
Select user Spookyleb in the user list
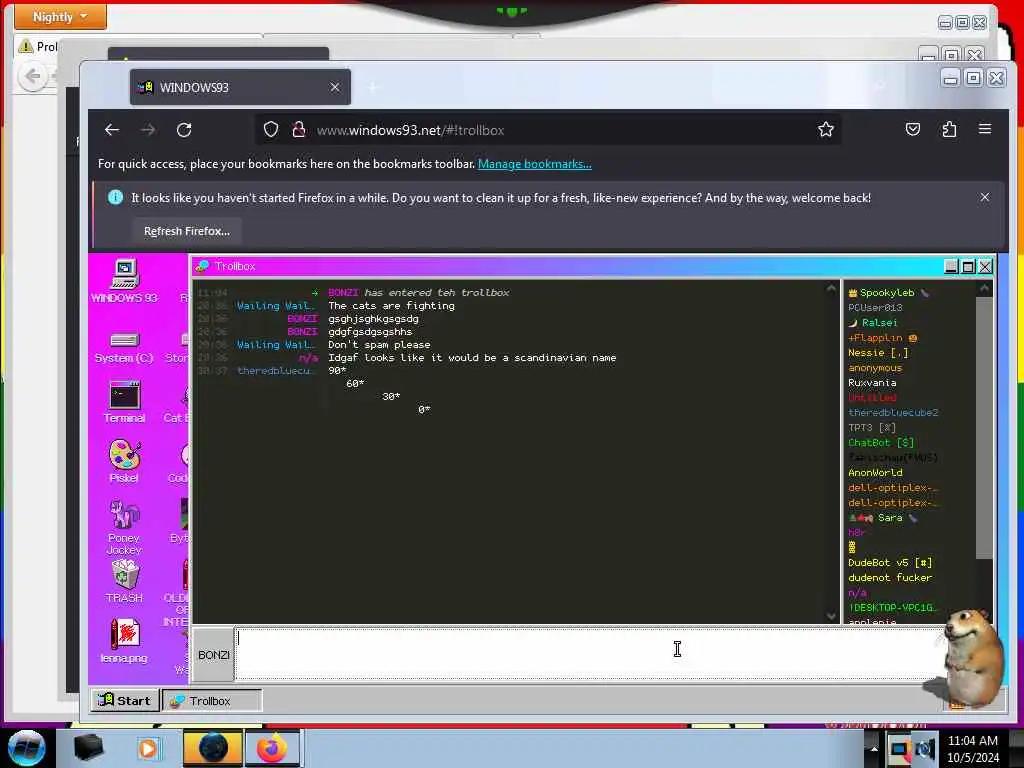pos(887,293)
